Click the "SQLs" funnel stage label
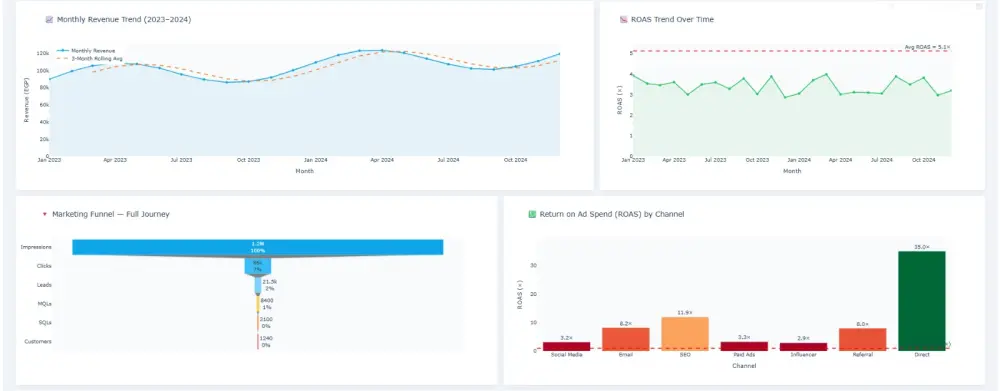The image size is (1000, 391). click(45, 323)
